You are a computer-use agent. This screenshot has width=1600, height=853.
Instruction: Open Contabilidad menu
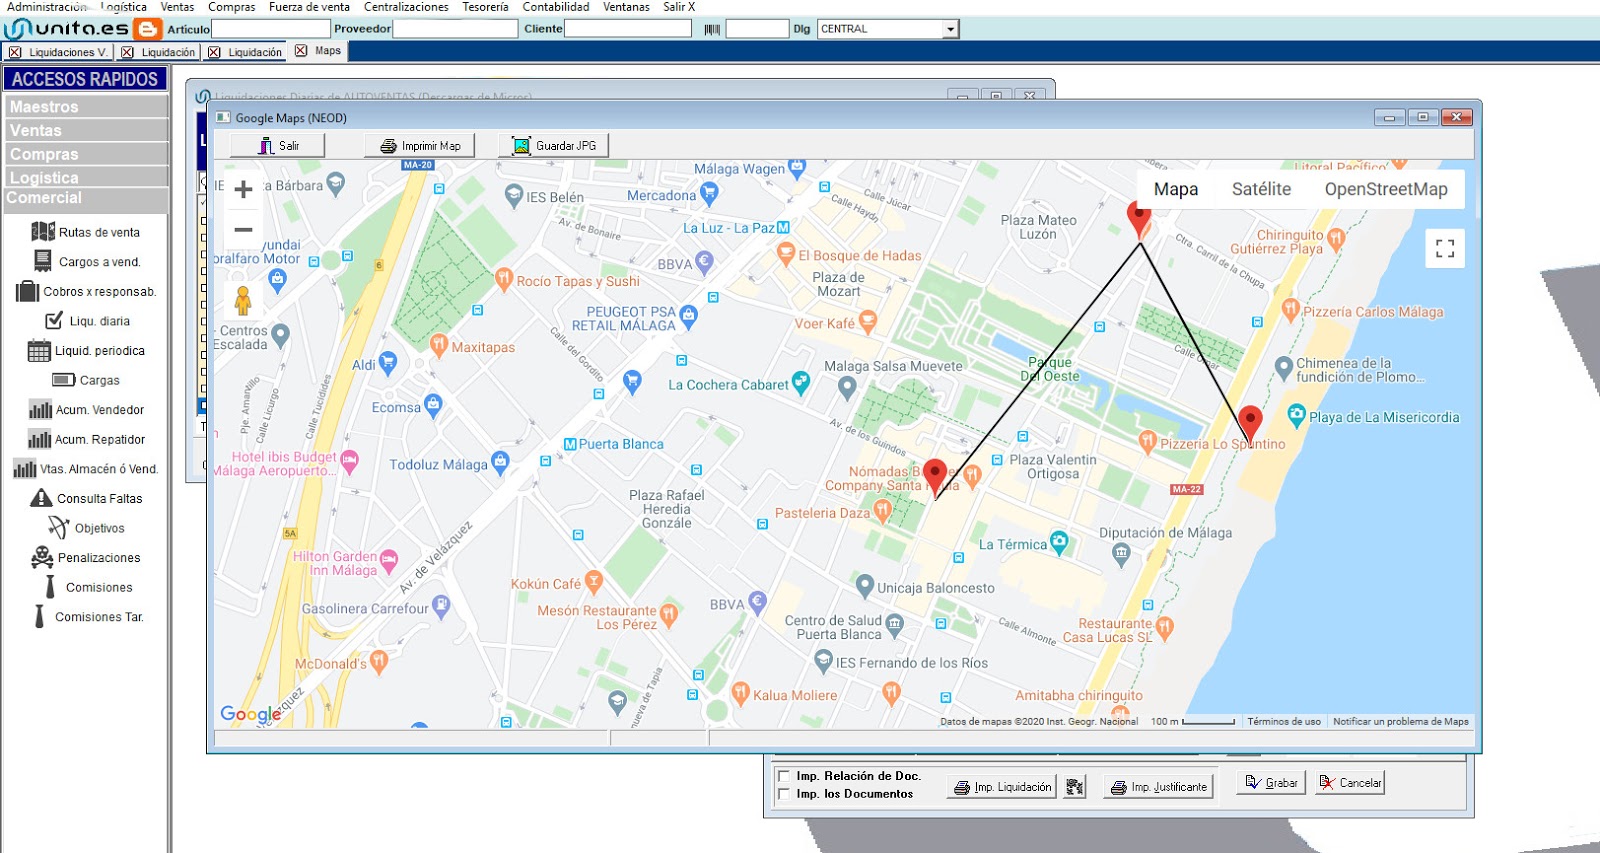click(x=556, y=7)
